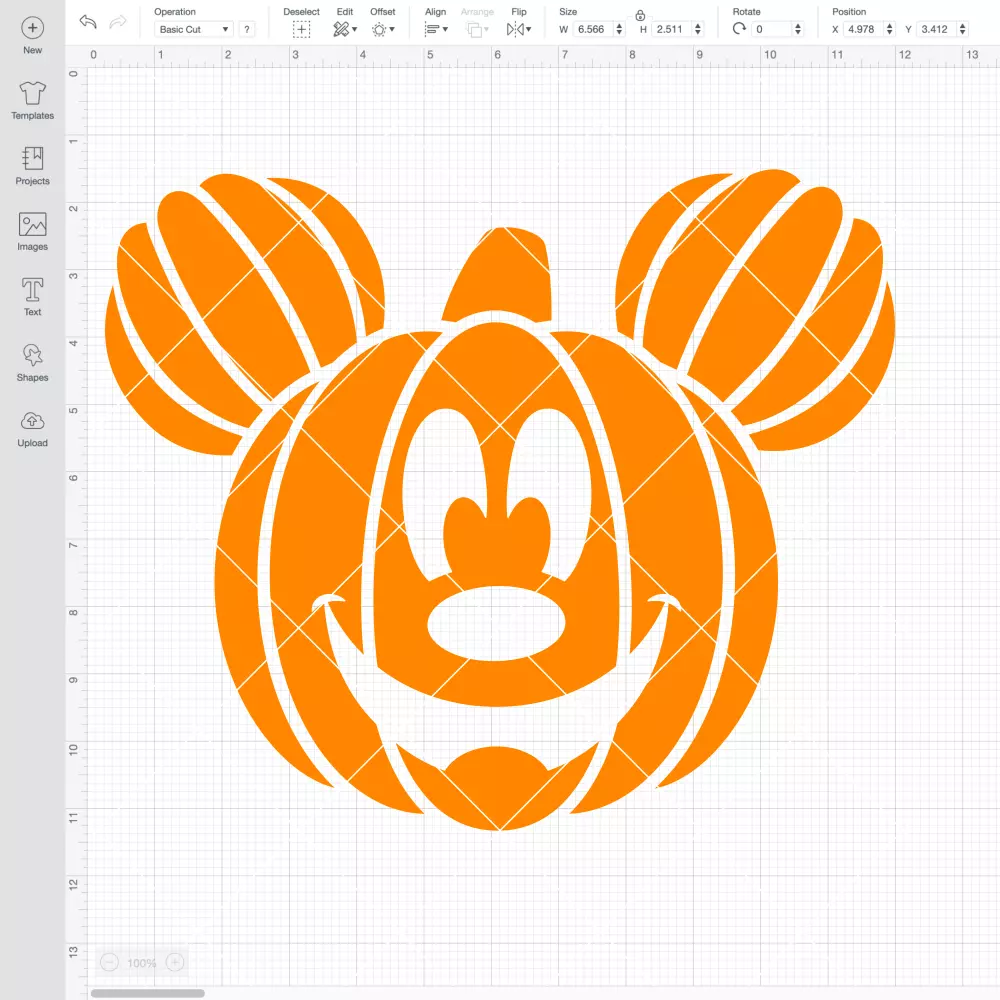The image size is (1000, 1000).
Task: Click the width stepper arrows
Action: tap(619, 29)
